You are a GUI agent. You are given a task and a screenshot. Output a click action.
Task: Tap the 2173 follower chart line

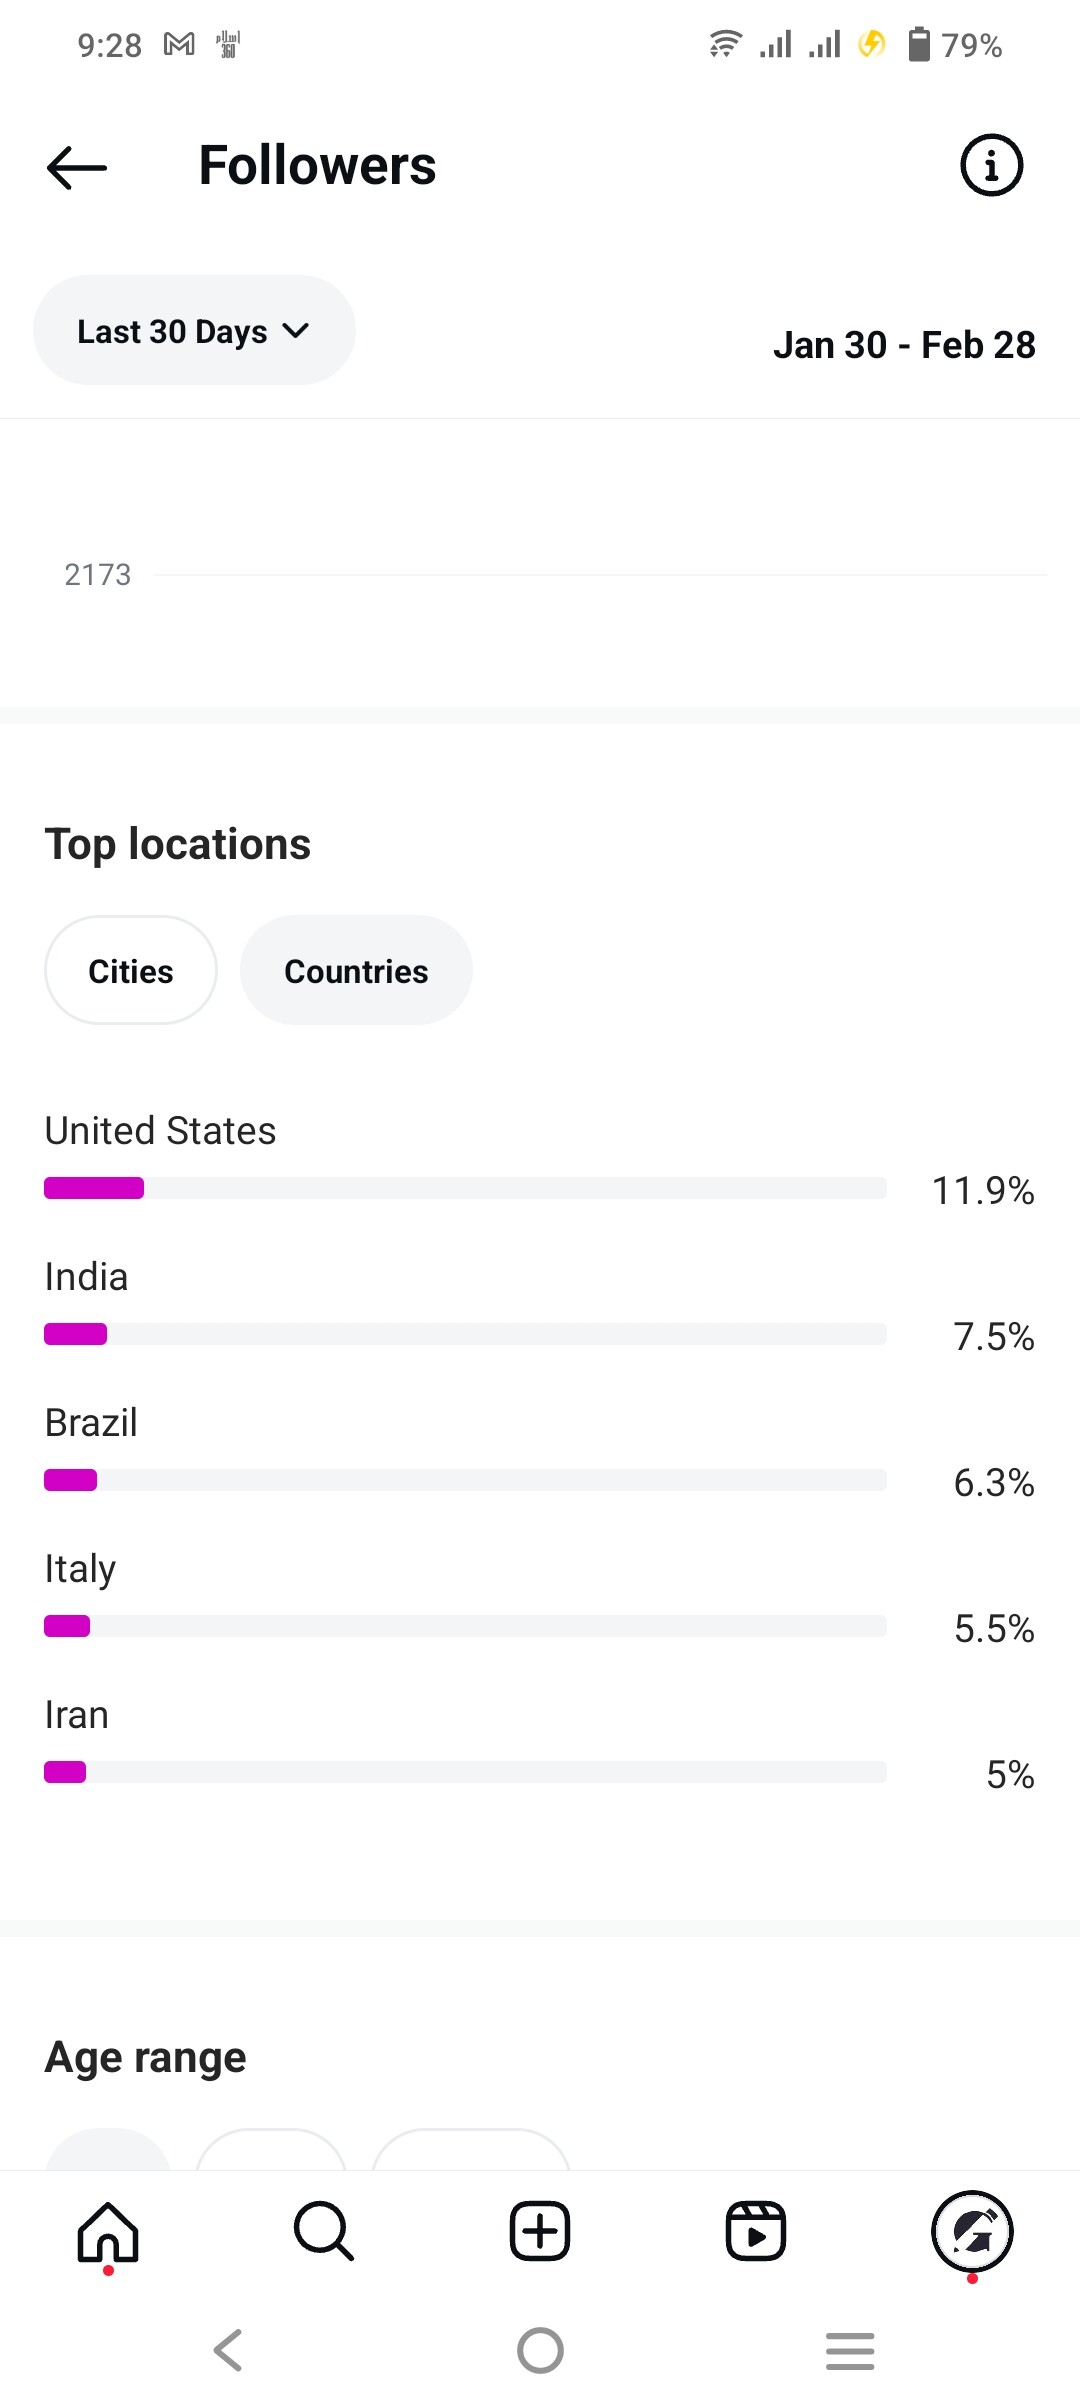pos(601,575)
